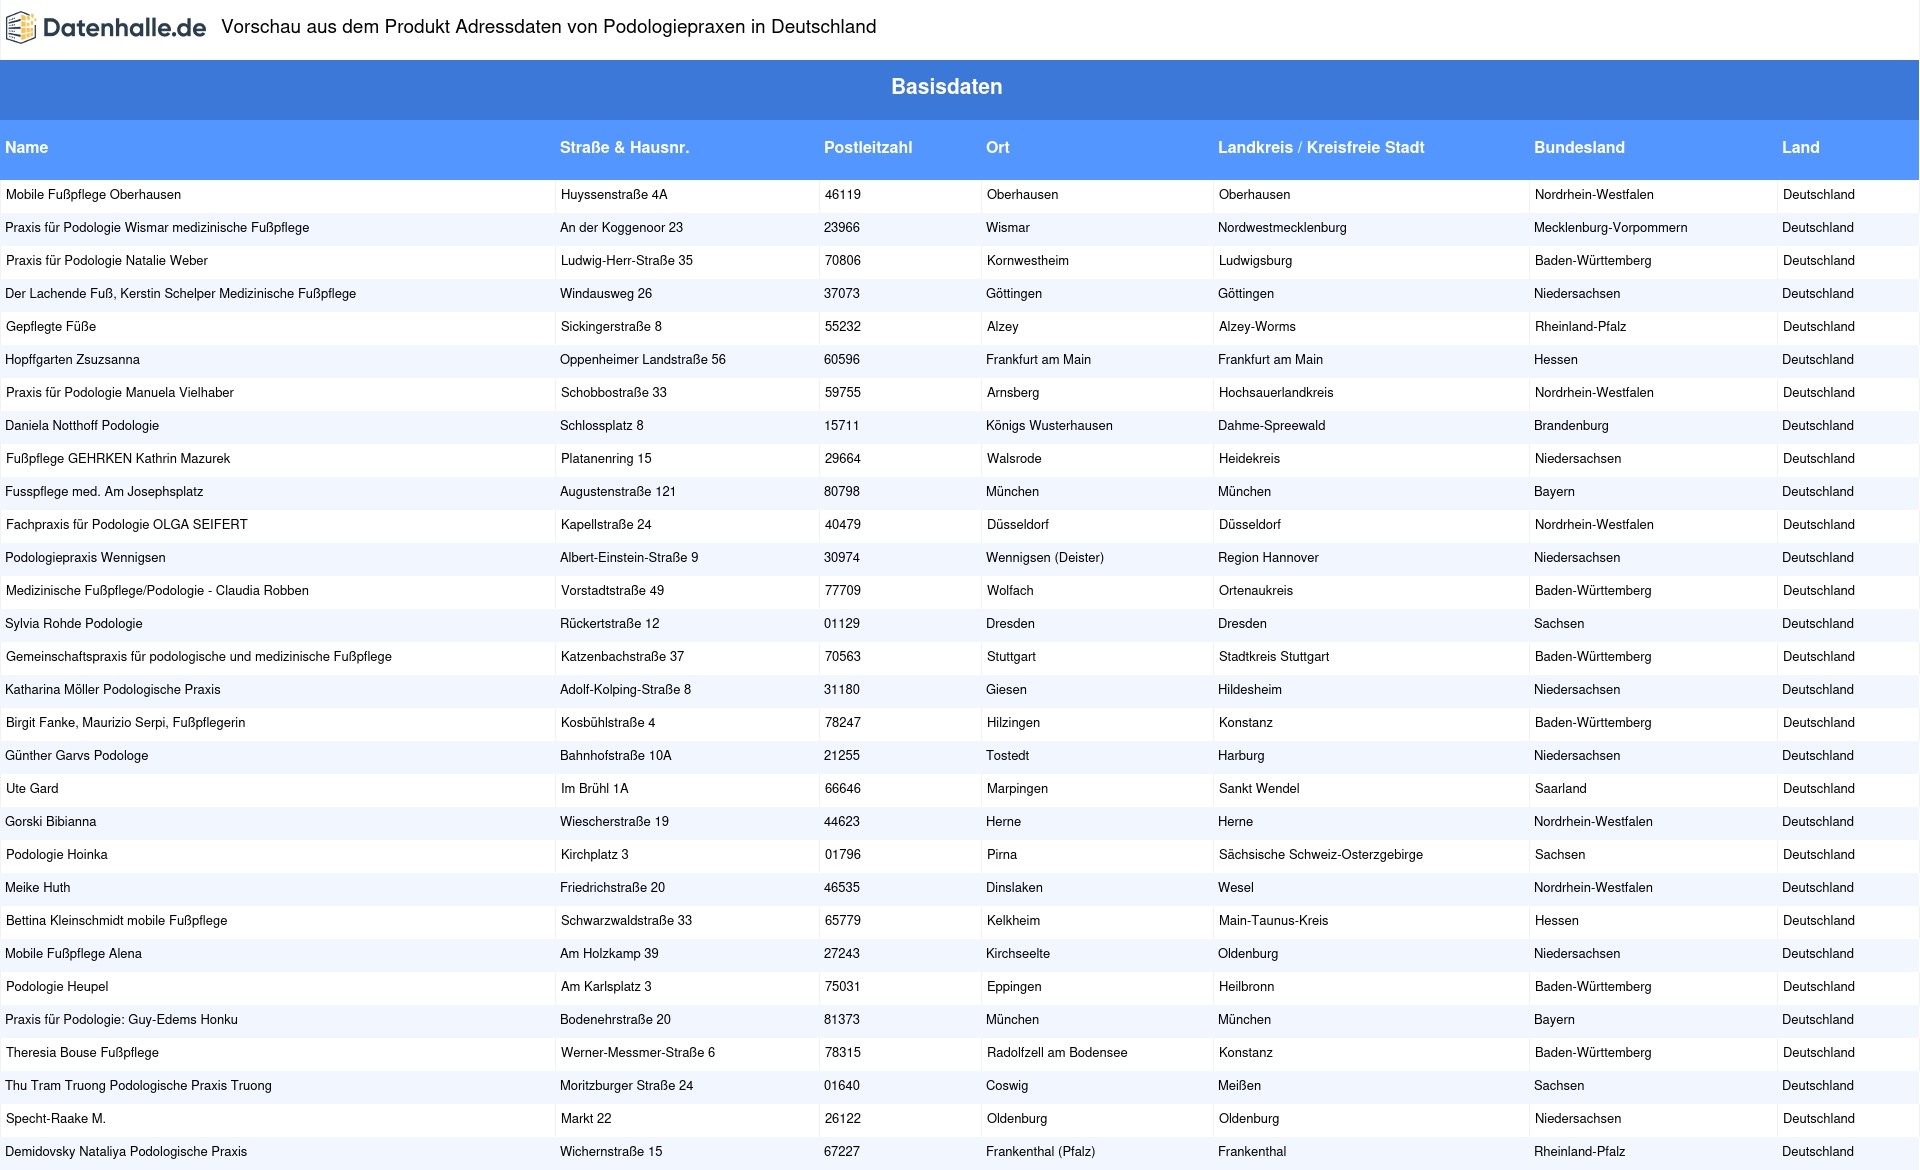Select Katharina Möller Podologische Praxis
Viewport: 1920px width, 1170px height.
pos(113,690)
